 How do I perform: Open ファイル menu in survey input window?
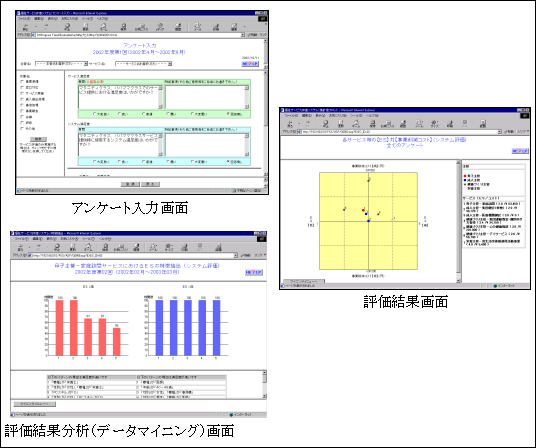[x=24, y=18]
